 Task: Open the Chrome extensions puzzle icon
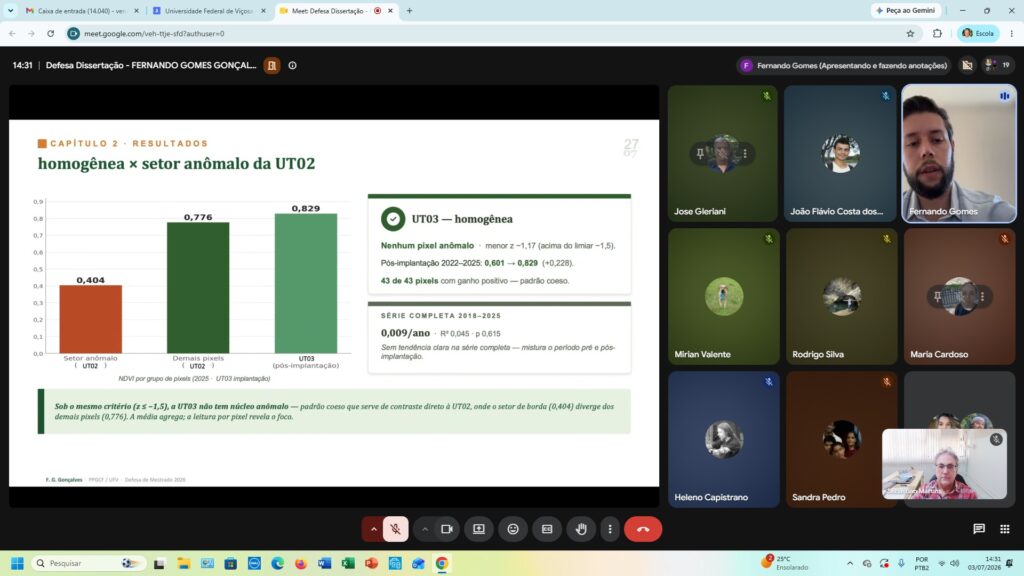[937, 33]
